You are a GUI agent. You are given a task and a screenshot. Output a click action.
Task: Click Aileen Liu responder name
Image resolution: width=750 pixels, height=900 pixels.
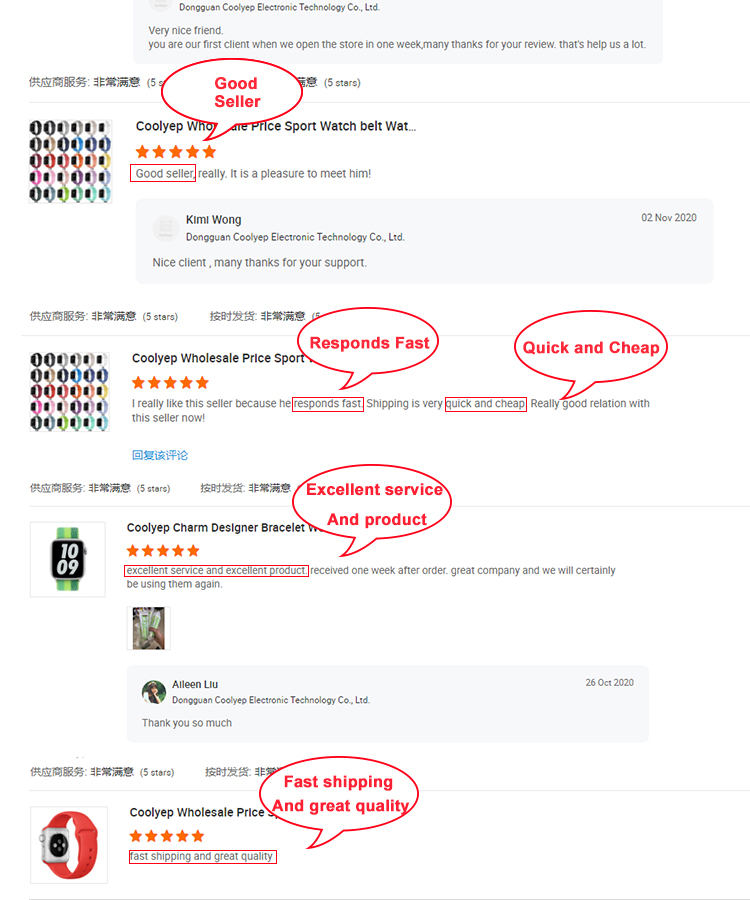(195, 684)
